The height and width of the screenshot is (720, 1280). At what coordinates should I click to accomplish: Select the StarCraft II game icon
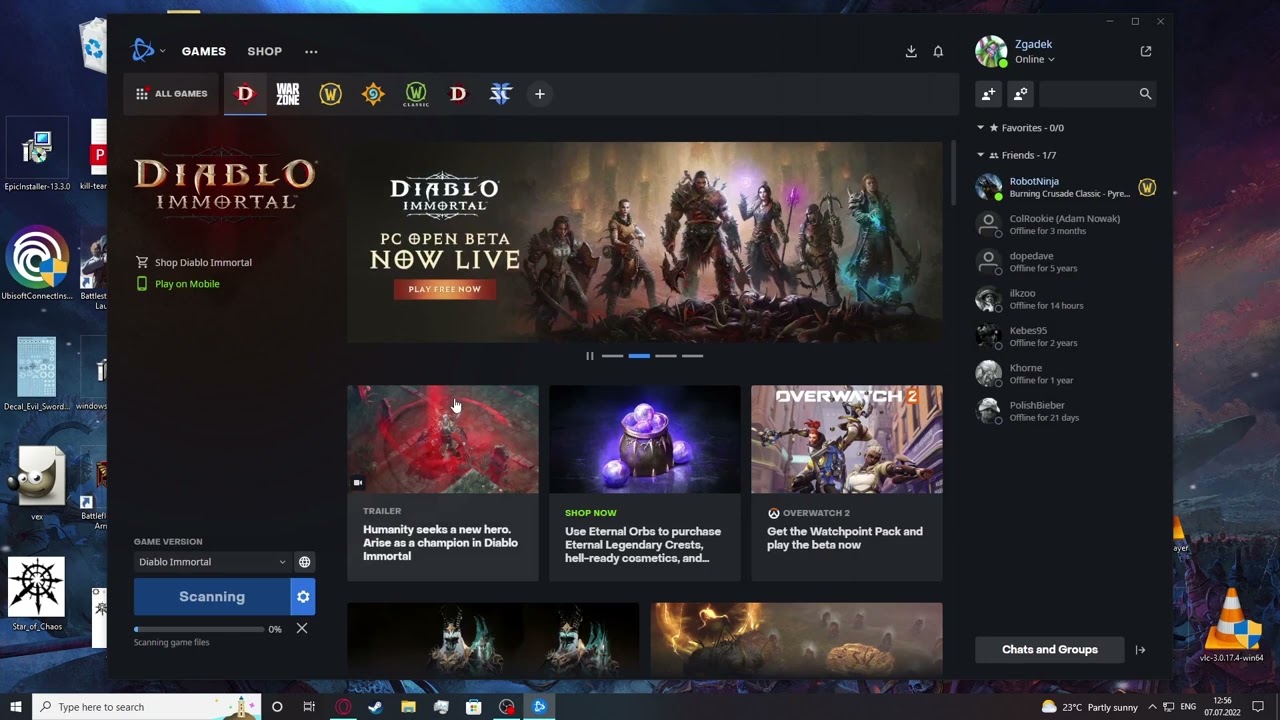click(501, 94)
